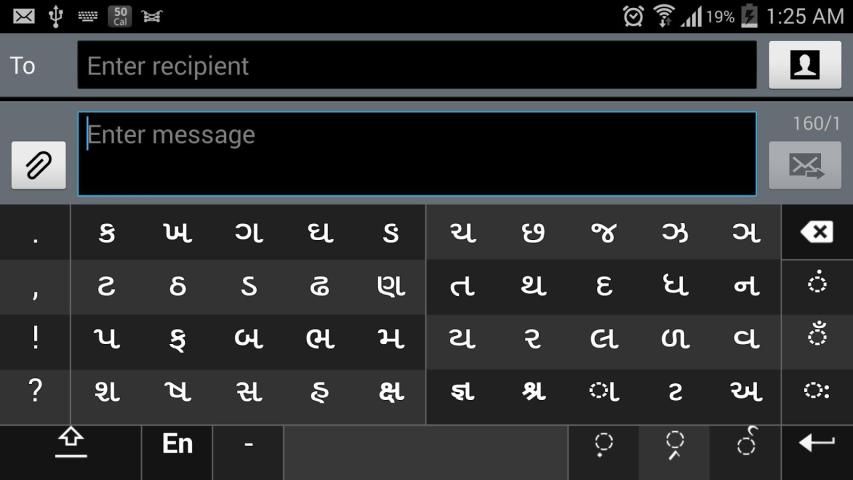Viewport: 853px width, 480px height.
Task: Tap the Enter recipient field
Action: click(x=416, y=66)
